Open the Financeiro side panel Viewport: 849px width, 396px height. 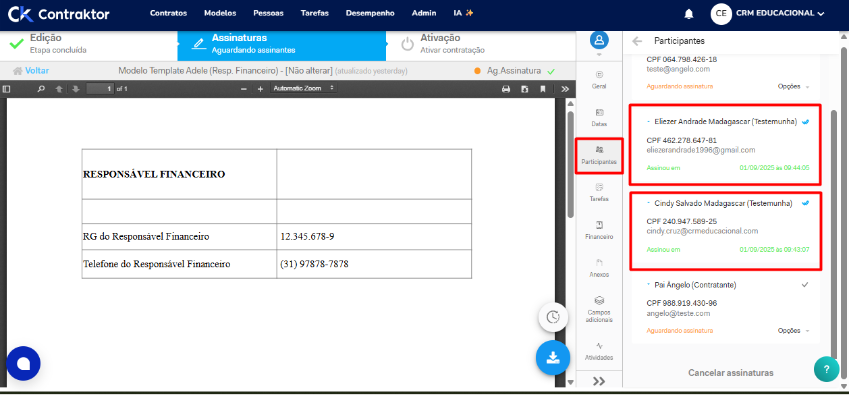click(x=599, y=230)
